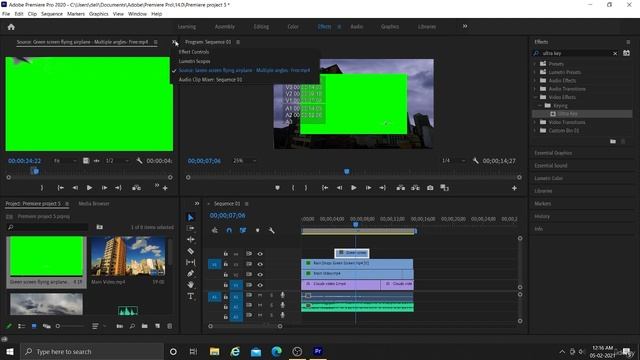Choose the Ripple Edit tool
The width and height of the screenshot is (640, 360).
(x=191, y=240)
